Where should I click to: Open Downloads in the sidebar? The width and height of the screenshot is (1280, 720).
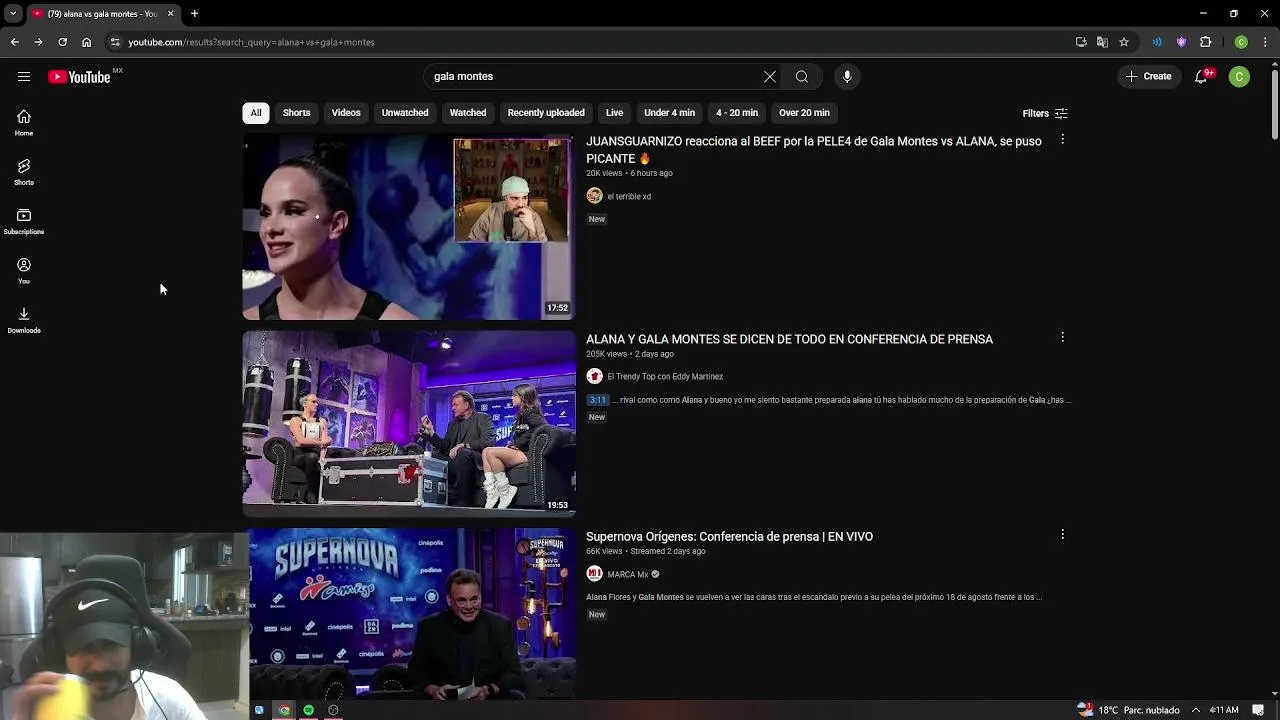[24, 320]
